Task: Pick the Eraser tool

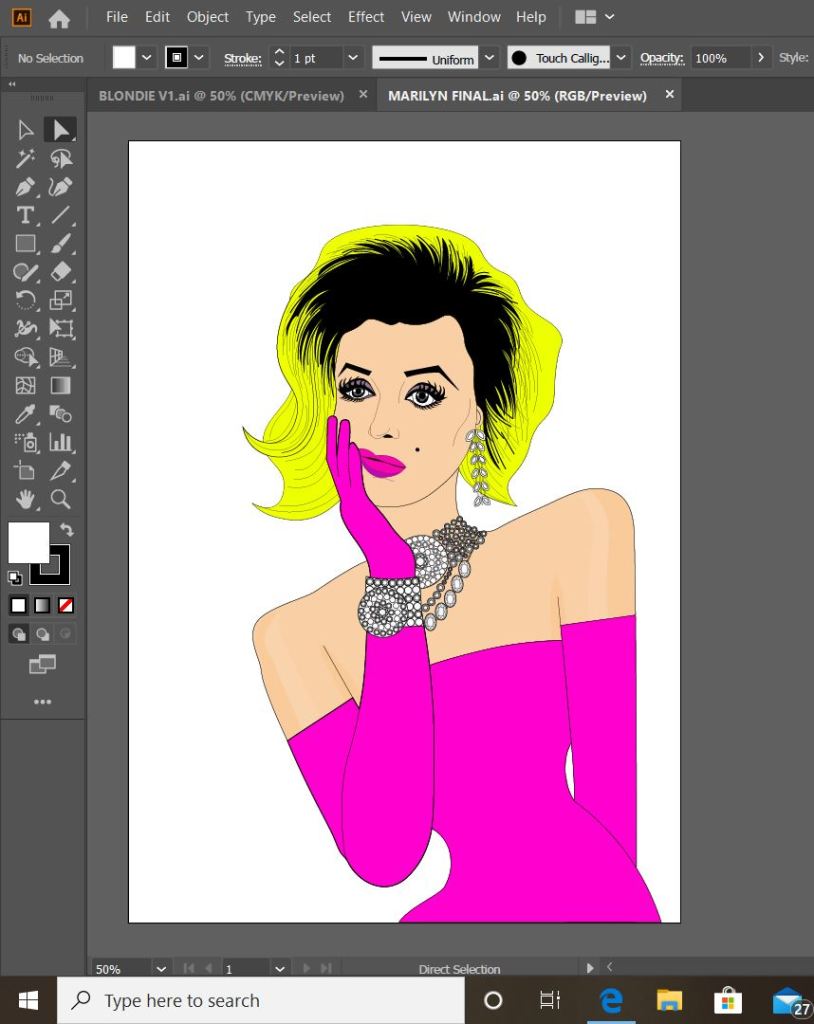Action: tap(61, 272)
